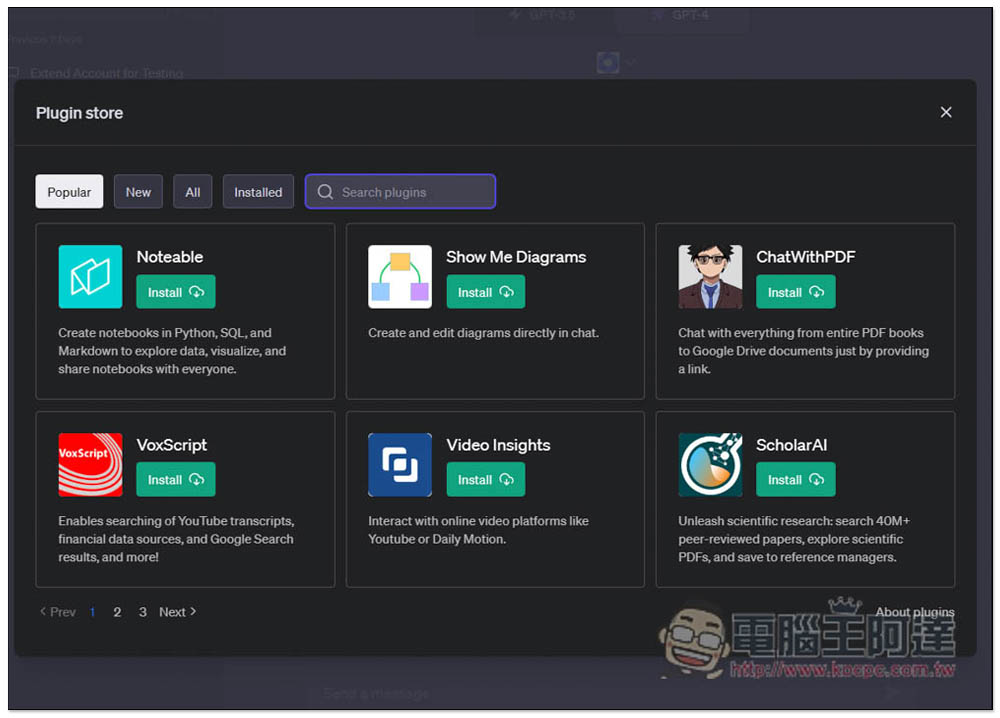The height and width of the screenshot is (718, 1000).
Task: Click the Video Insights description text
Action: pyautogui.click(x=478, y=530)
